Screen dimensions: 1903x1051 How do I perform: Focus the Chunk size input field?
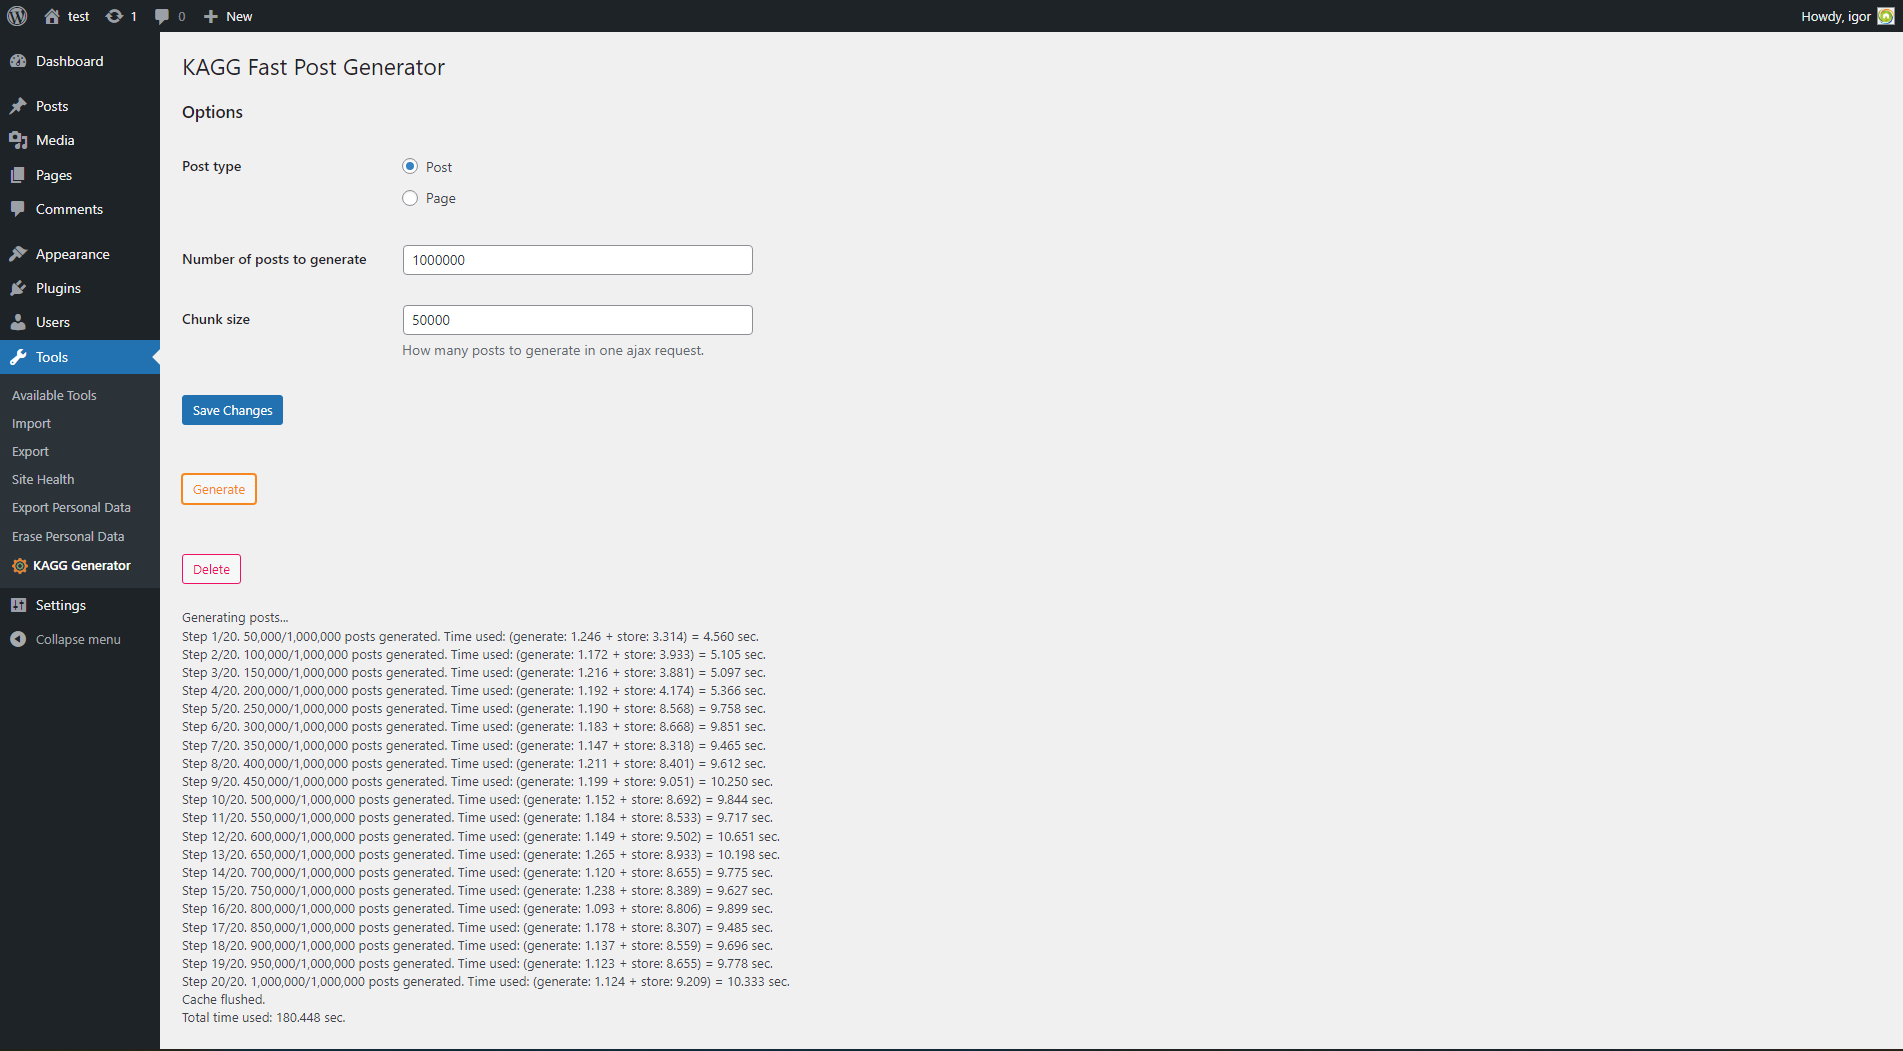pos(577,320)
